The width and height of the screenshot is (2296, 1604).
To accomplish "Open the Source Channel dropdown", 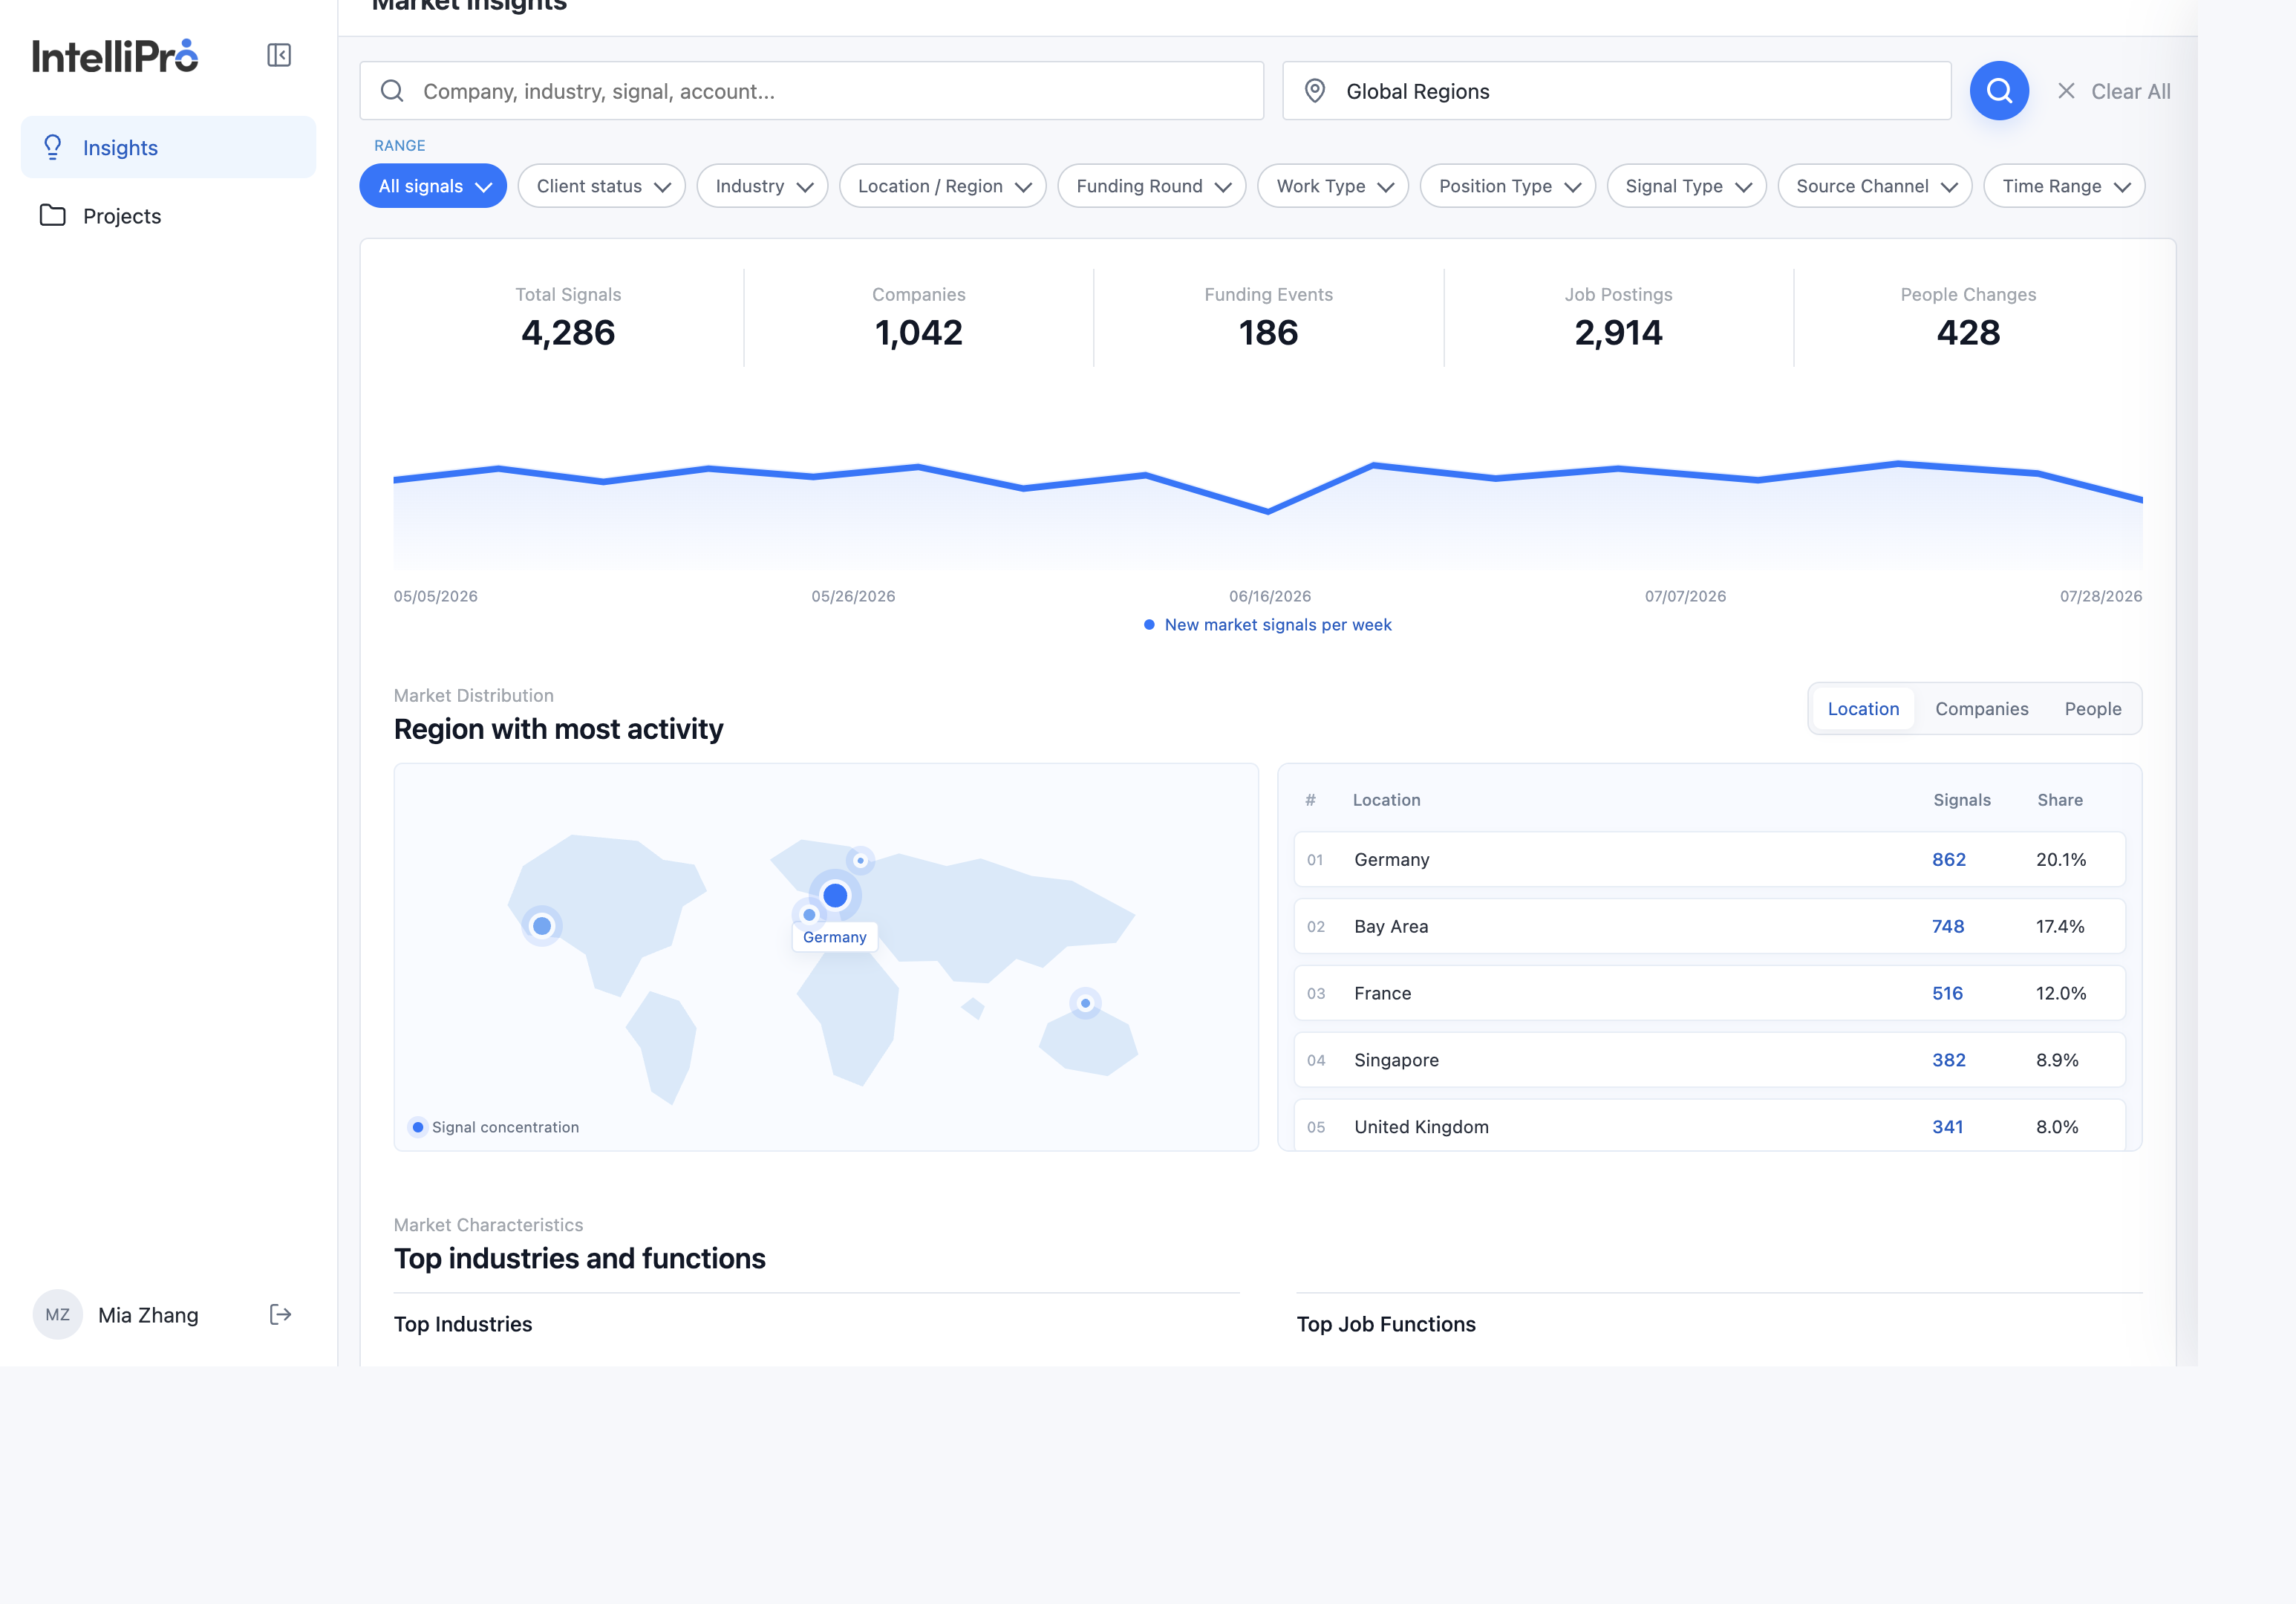I will [1875, 186].
